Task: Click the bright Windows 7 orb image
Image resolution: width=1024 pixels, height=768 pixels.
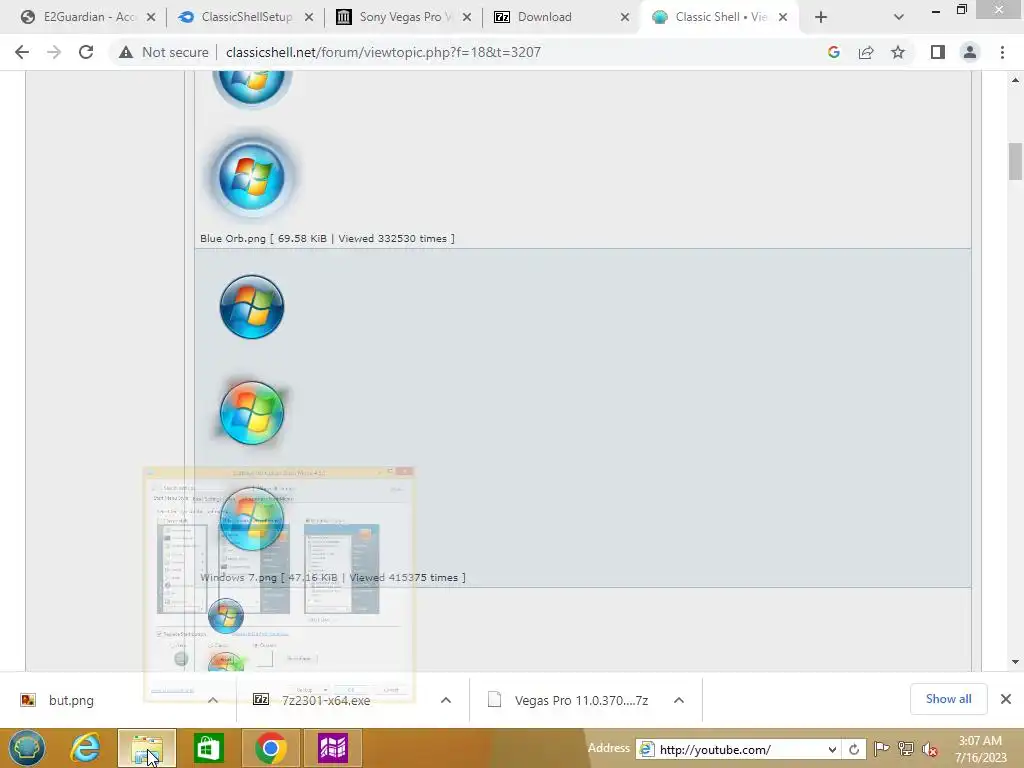Action: 251,413
